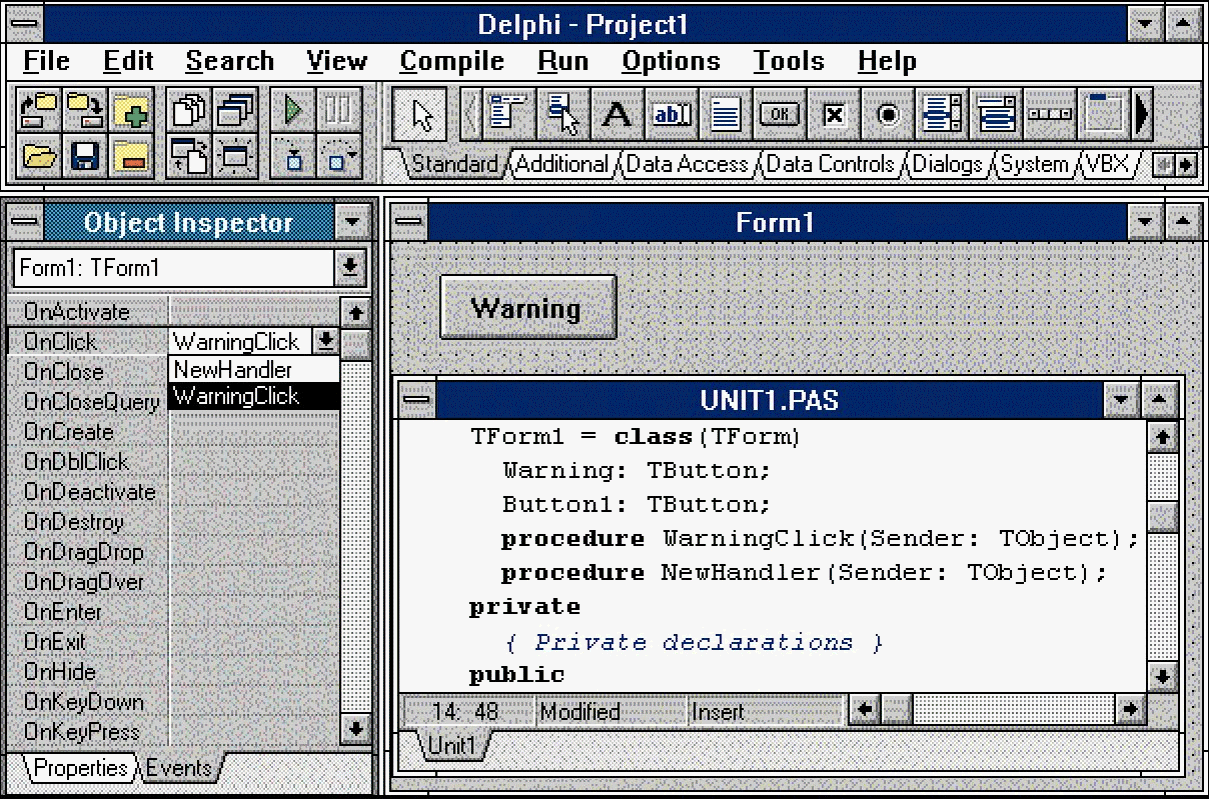Click the Save file floppy disk icon
Screen dimensions: 1209x799
click(85, 156)
